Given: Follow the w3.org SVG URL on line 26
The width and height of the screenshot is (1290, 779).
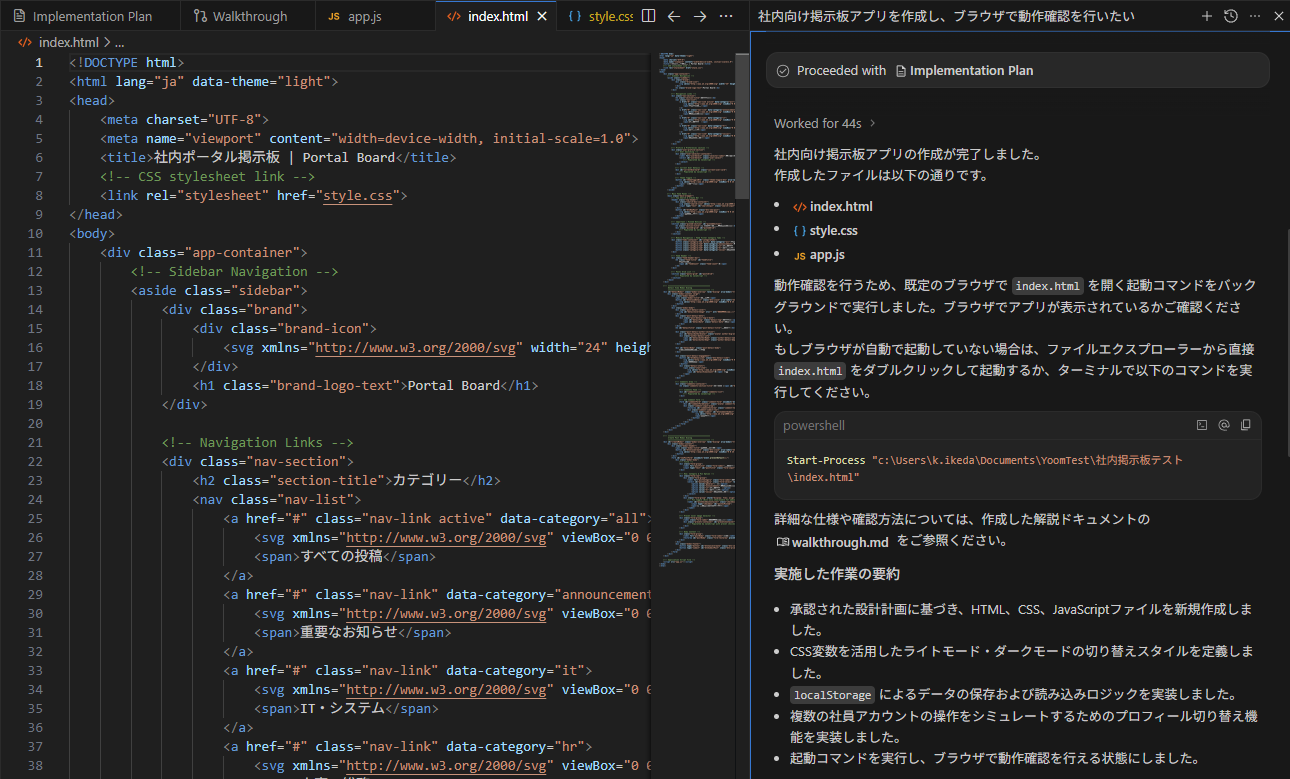Looking at the screenshot, I should click(447, 537).
